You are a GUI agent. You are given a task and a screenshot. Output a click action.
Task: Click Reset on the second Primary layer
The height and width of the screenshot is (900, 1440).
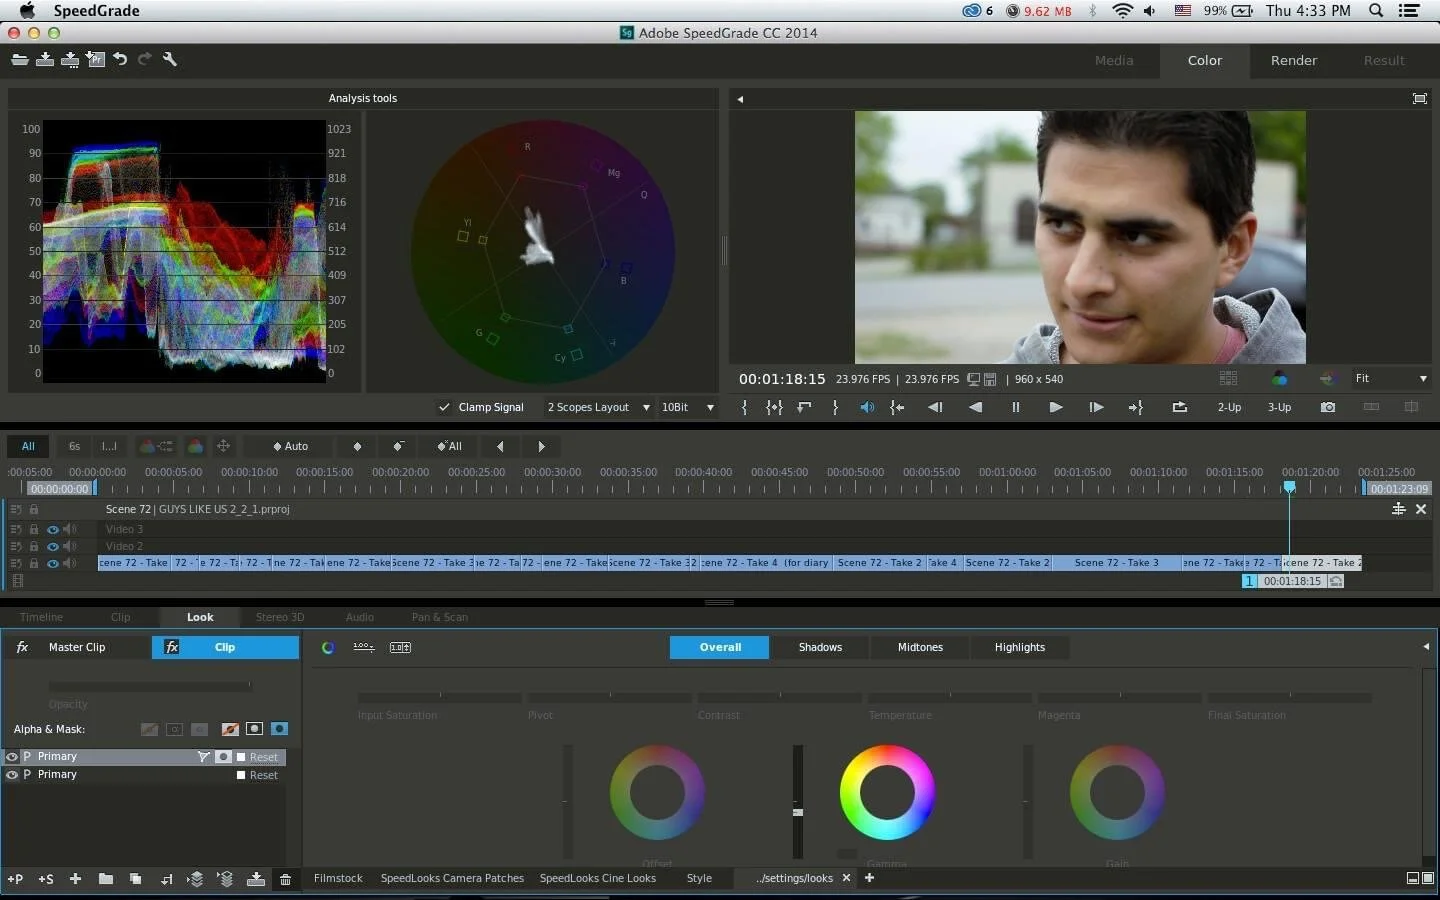[263, 776]
